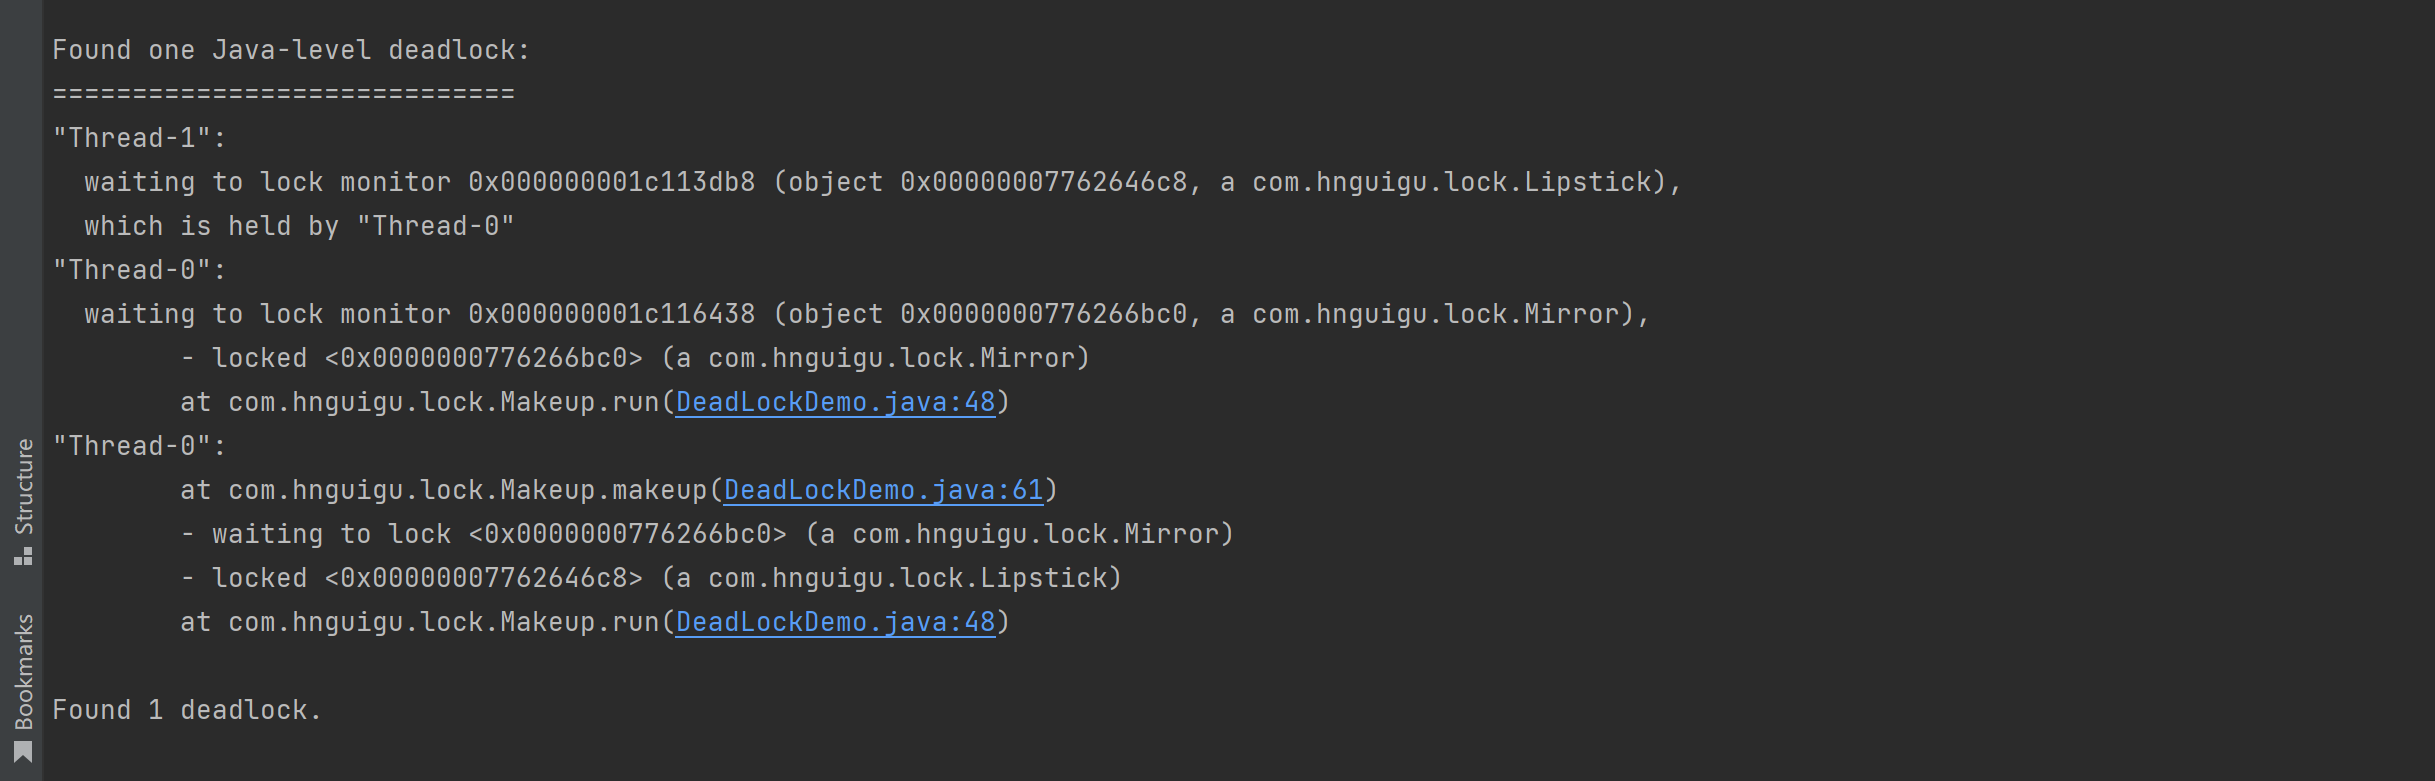Click the monitor address 0x000000001c113db8 text
Viewport: 2435px width, 781px height.
[612, 182]
